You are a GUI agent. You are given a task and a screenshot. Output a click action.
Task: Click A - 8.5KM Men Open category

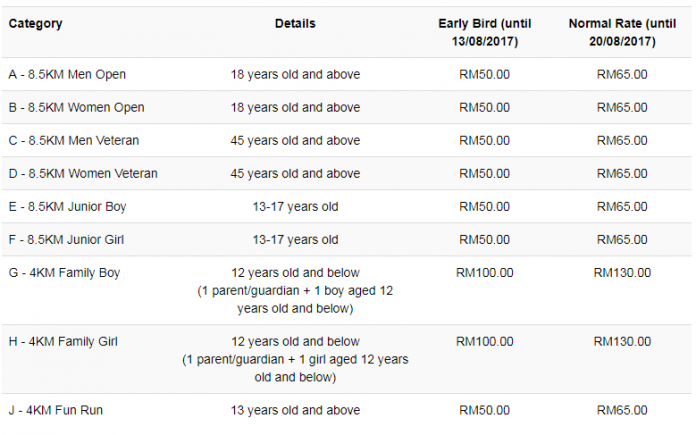67,75
